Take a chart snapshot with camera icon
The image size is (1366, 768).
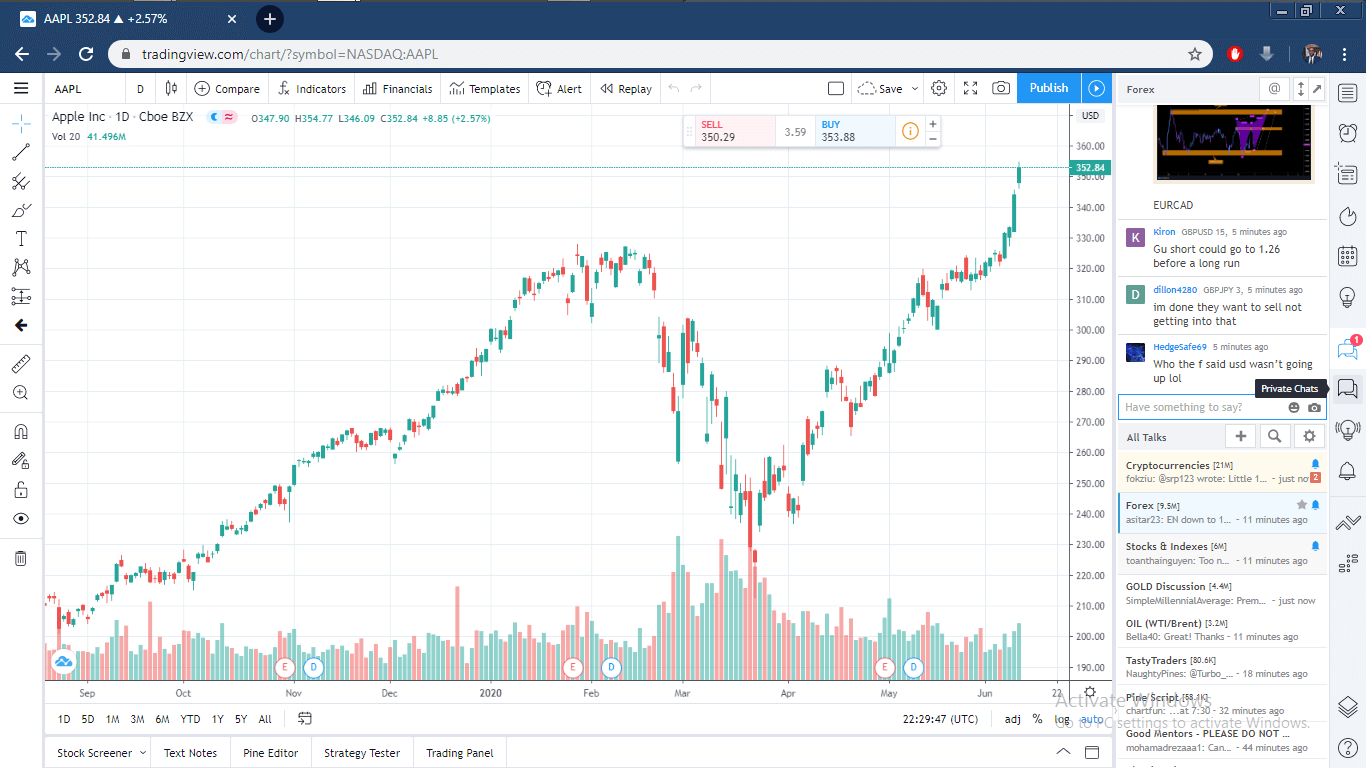click(x=1001, y=88)
